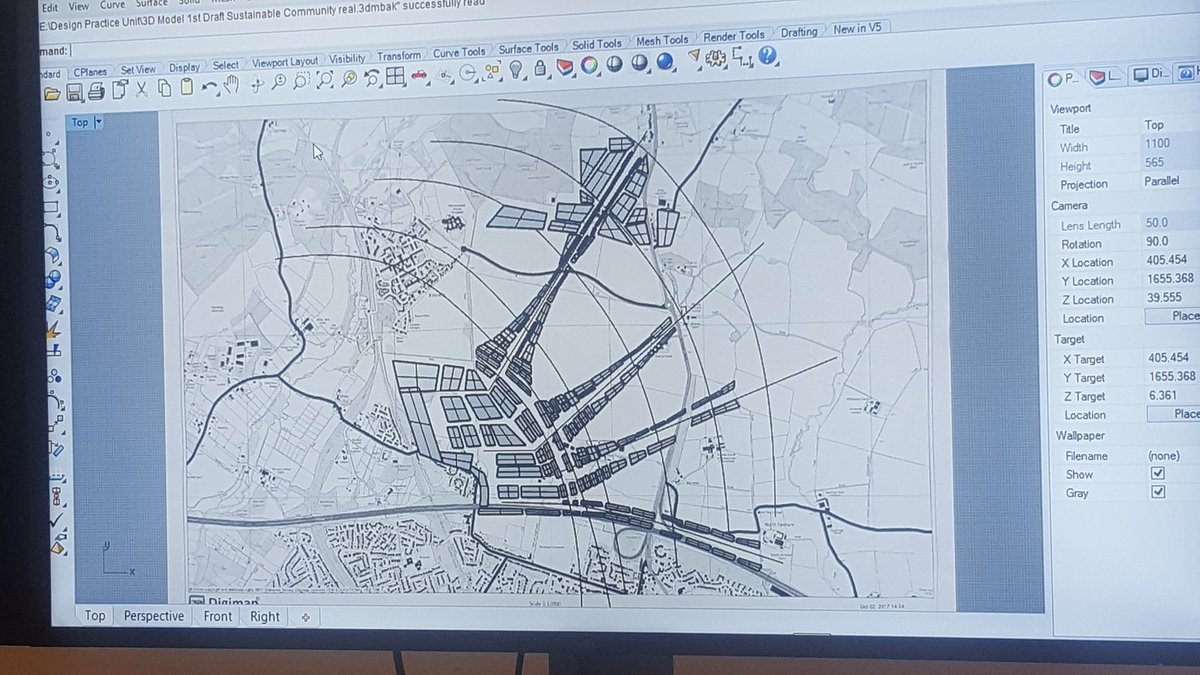Toggle the Wallpaper Gray checkbox
The image size is (1200, 675).
[1158, 493]
